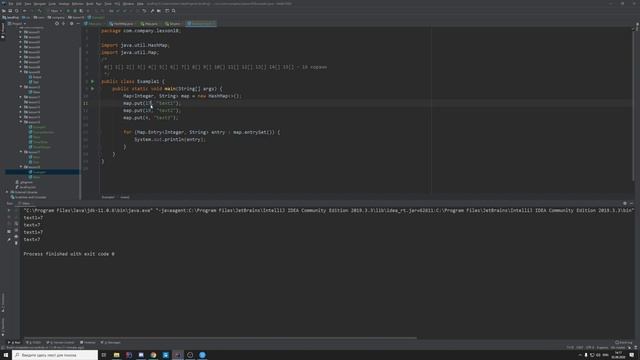This screenshot has height=360, width=640.
Task: Run the program with the toolbar Run icon
Action: pyautogui.click(x=68, y=11)
